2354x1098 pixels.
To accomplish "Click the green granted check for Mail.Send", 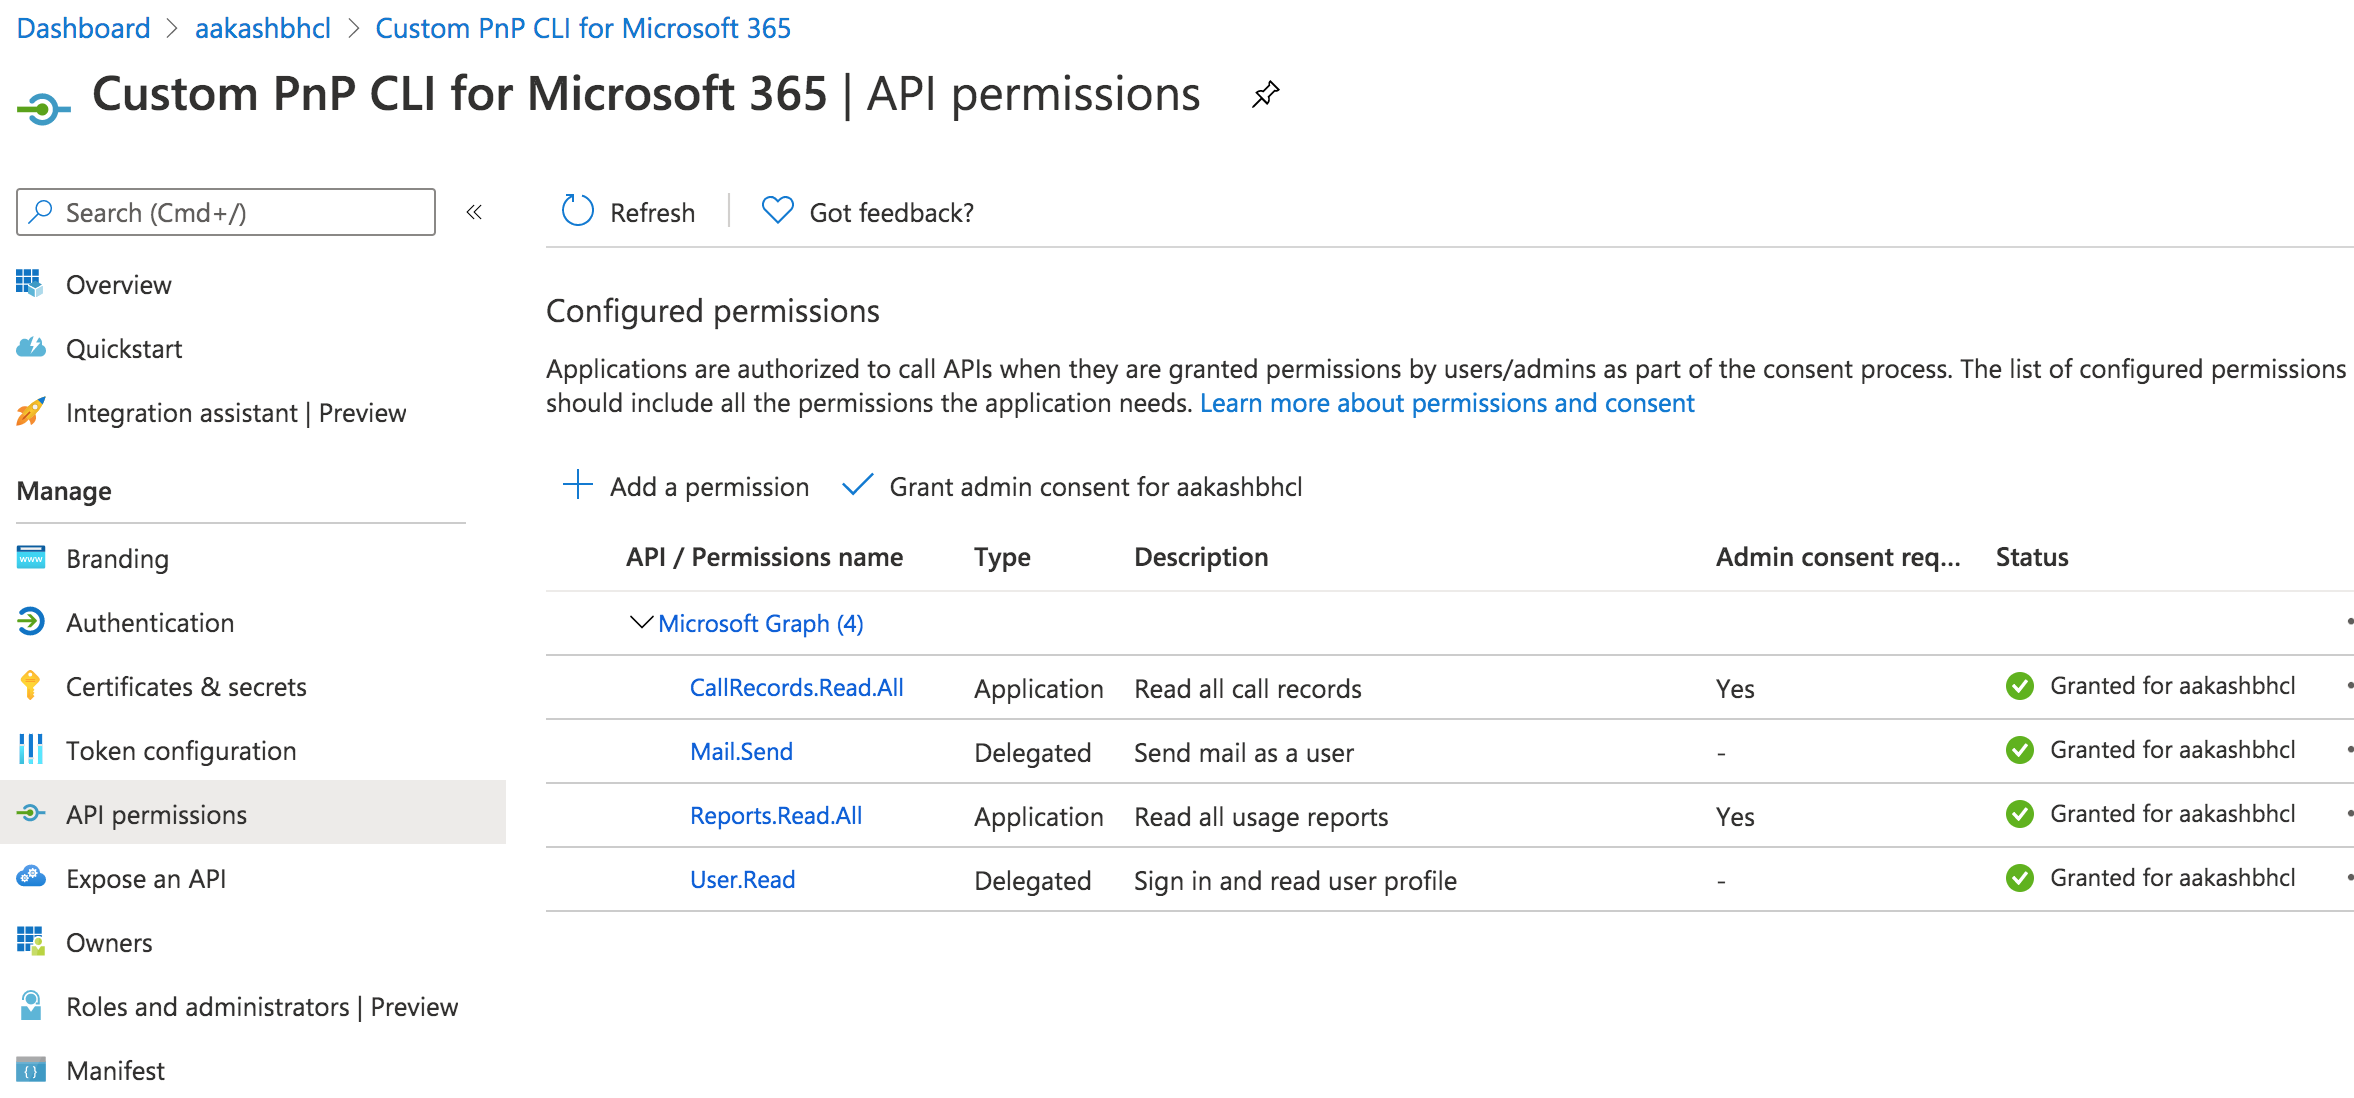I will click(x=2020, y=750).
